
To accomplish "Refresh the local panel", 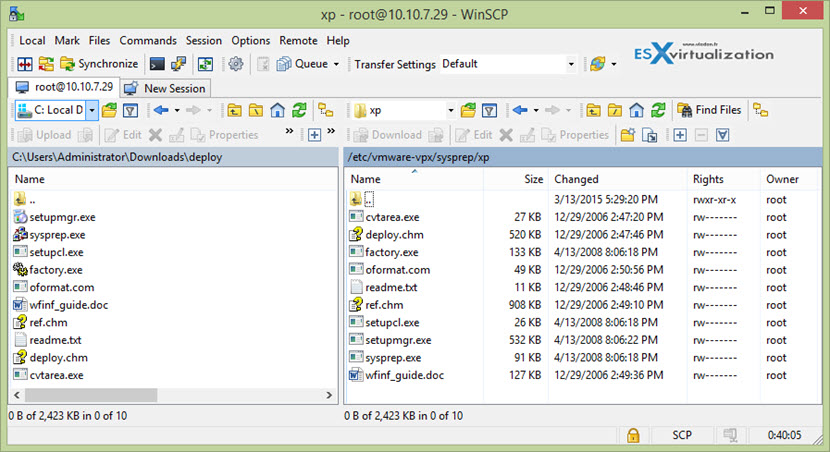I will tap(299, 110).
